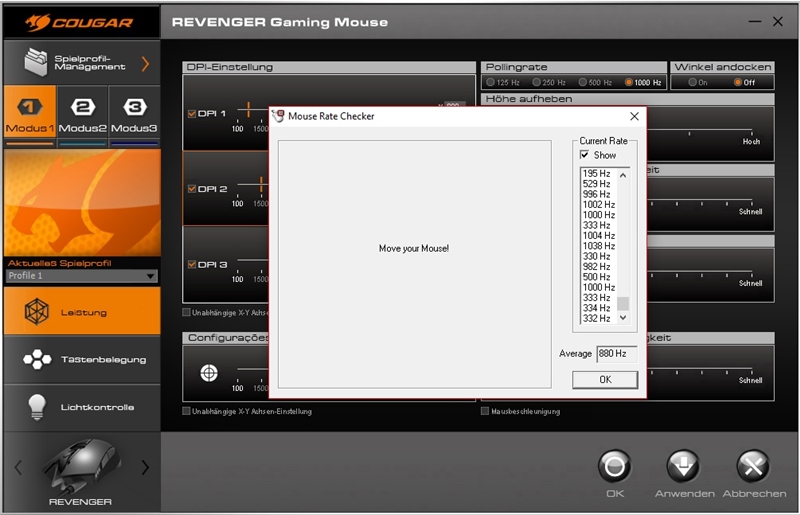
Task: Click the Höhe aufheben slider near Hoch
Action: tap(751, 132)
